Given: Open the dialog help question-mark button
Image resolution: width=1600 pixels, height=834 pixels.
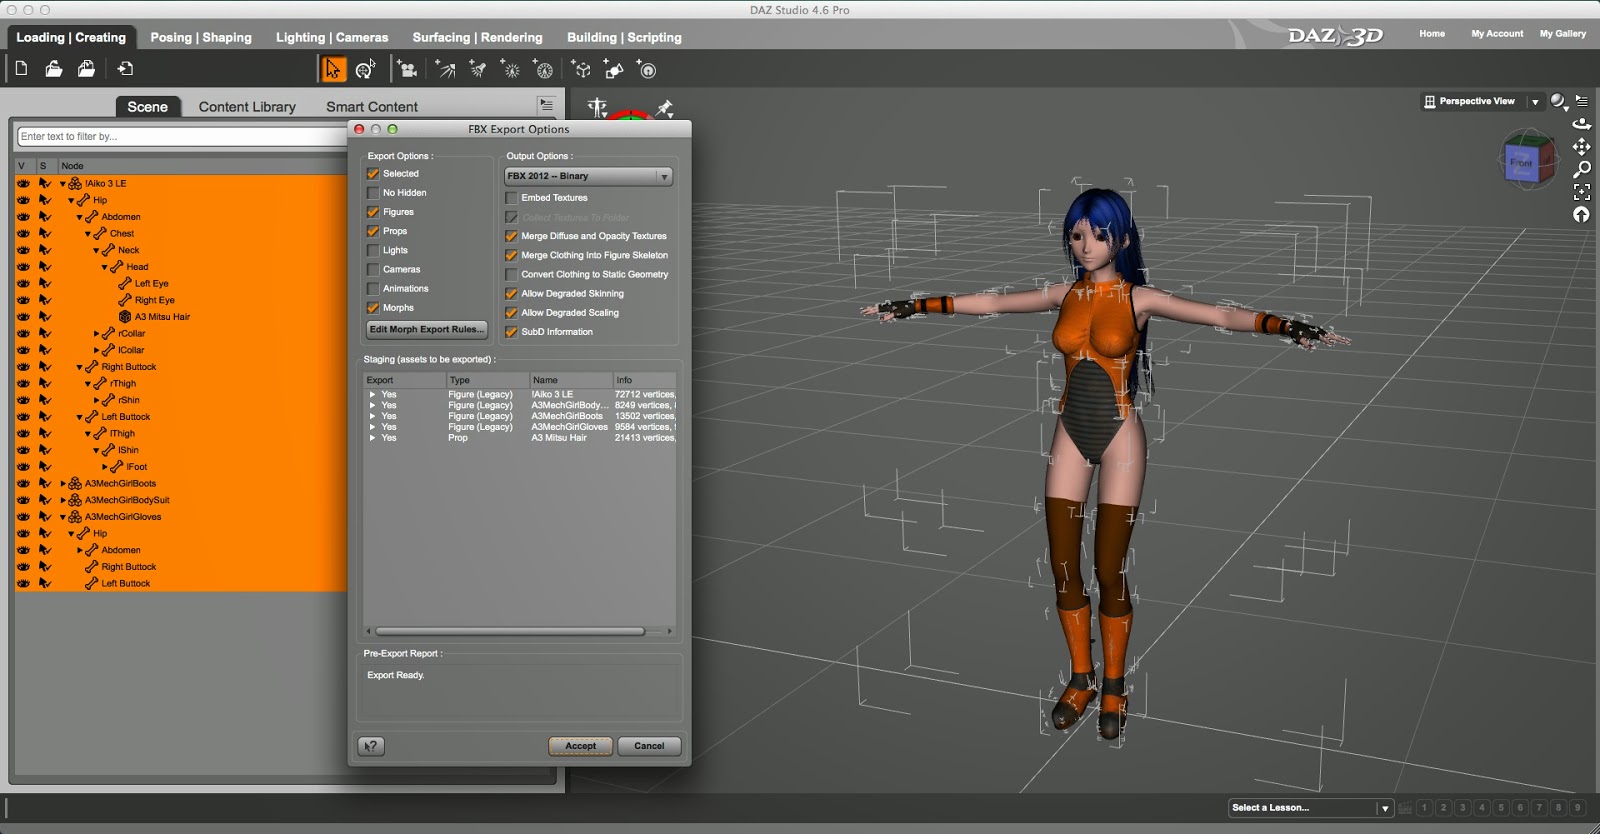Looking at the screenshot, I should coord(371,746).
